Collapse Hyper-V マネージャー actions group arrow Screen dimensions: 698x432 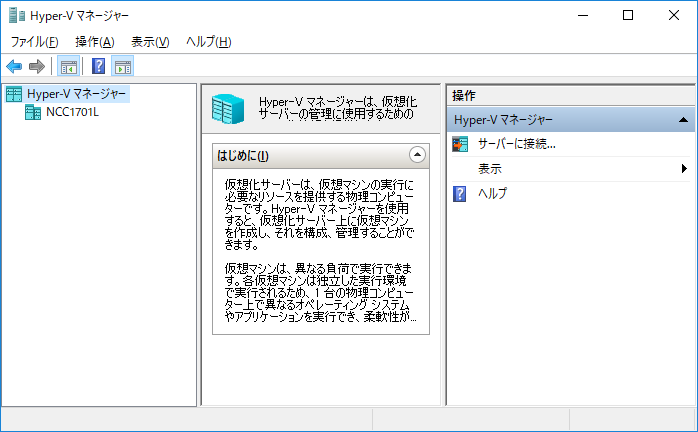click(683, 120)
